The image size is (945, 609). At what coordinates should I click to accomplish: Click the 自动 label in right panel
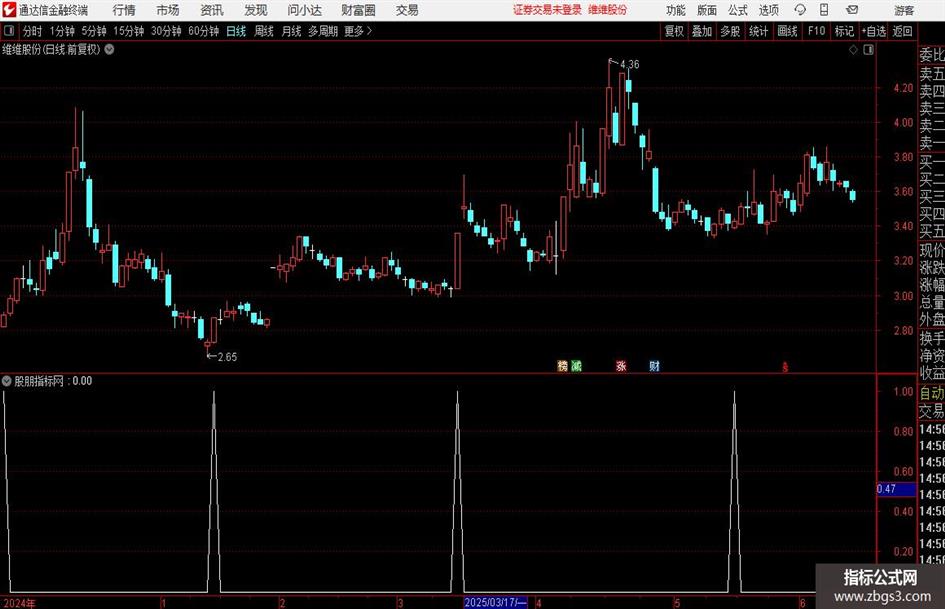pos(932,393)
